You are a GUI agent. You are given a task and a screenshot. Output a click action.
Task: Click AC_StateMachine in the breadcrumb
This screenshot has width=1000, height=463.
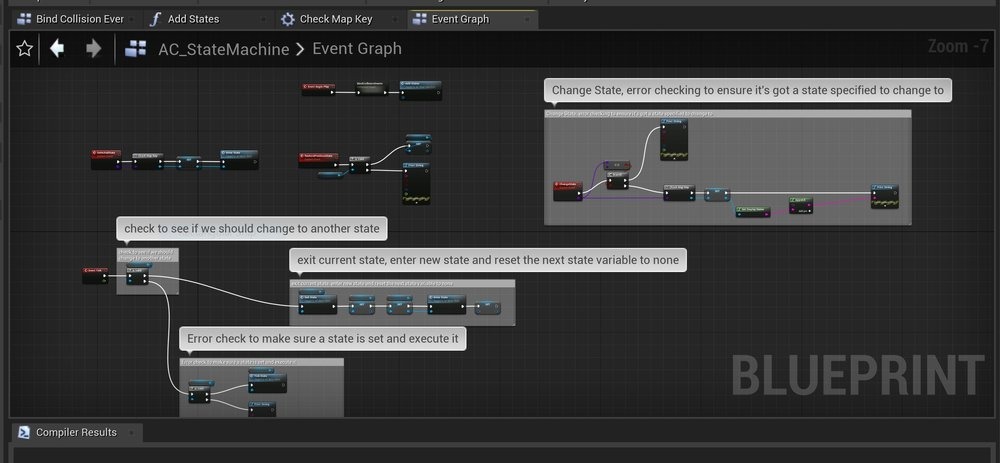tap(224, 49)
